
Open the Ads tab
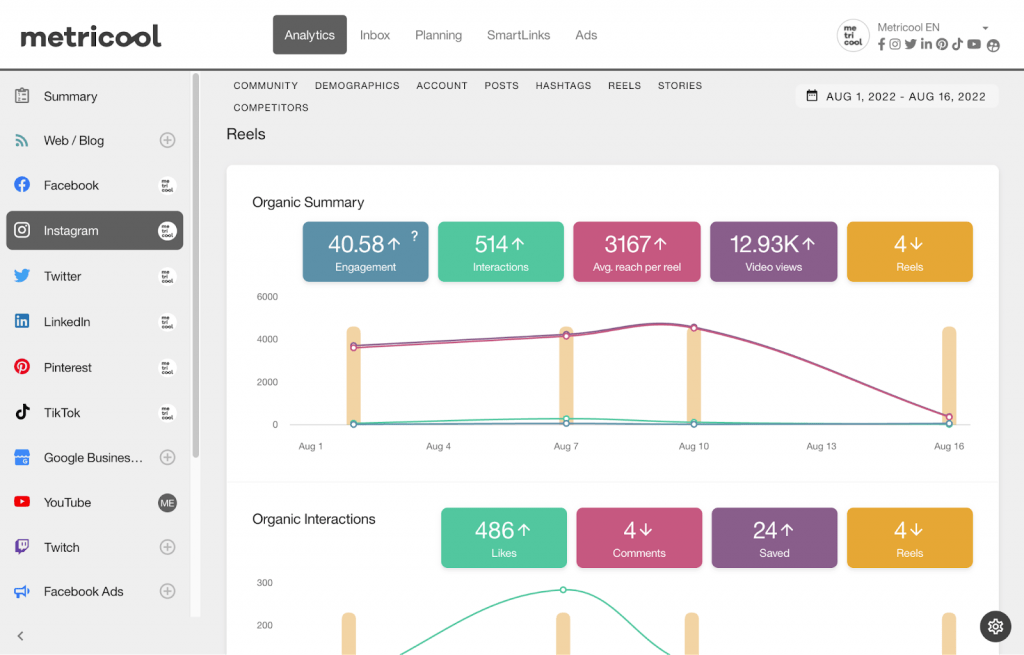click(586, 35)
